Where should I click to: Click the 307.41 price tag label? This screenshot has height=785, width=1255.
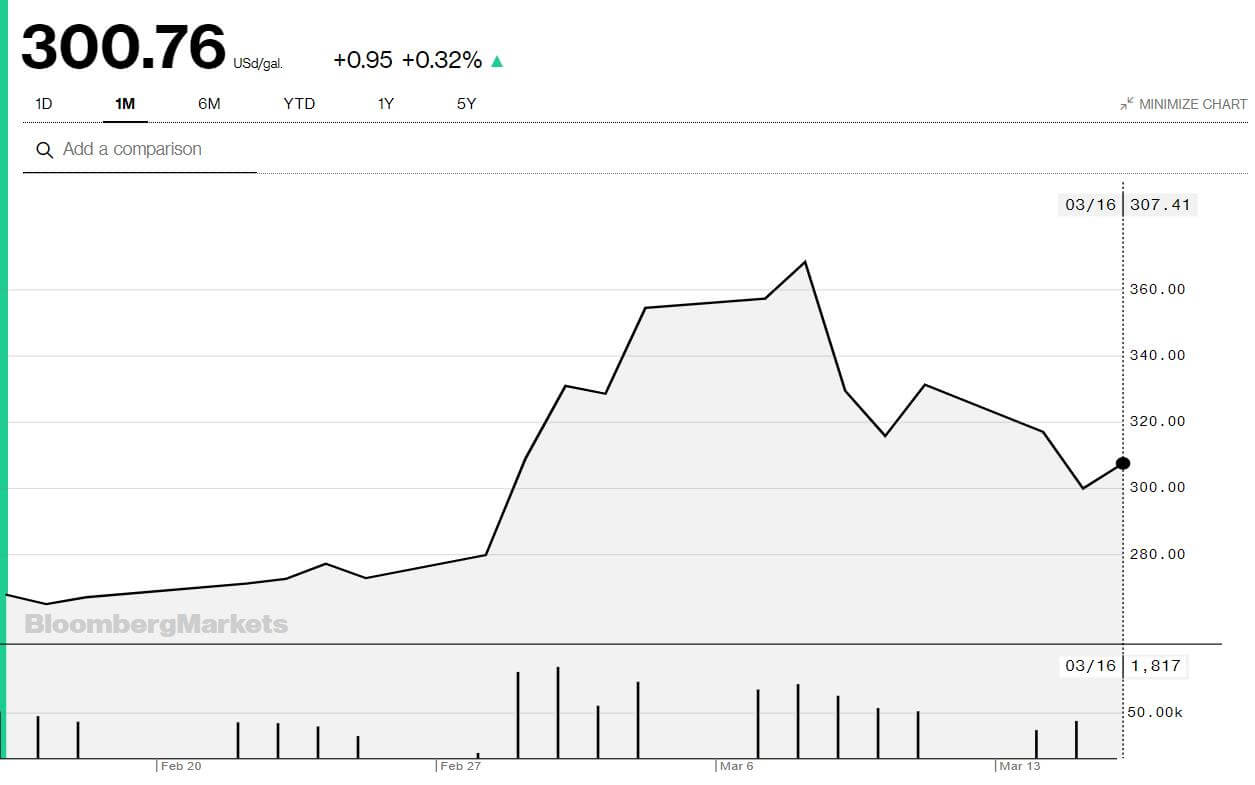[1160, 205]
